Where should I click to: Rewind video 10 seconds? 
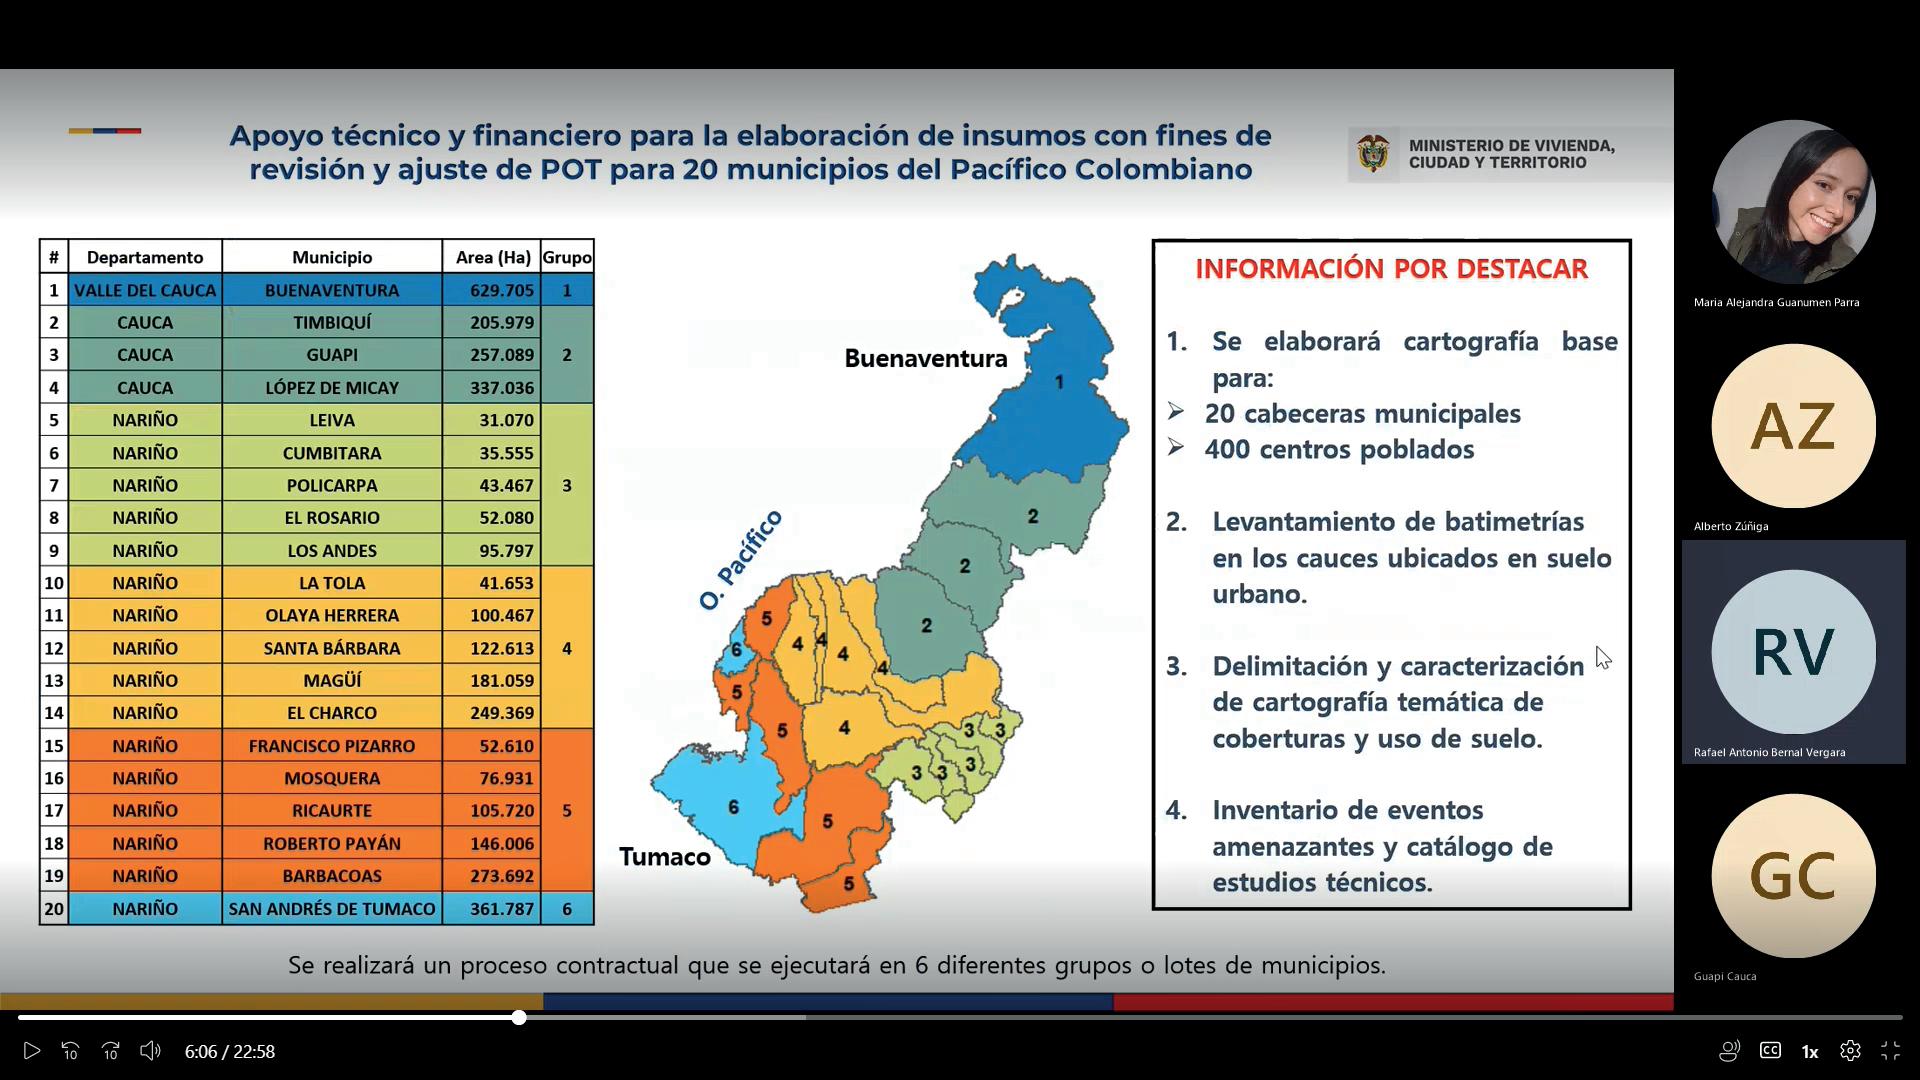(71, 1051)
